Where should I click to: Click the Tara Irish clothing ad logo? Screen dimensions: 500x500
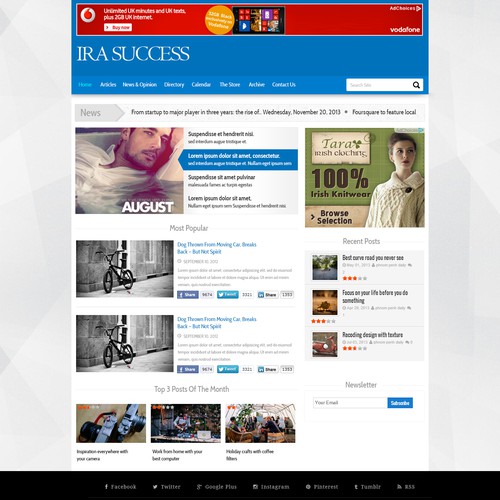pos(341,148)
